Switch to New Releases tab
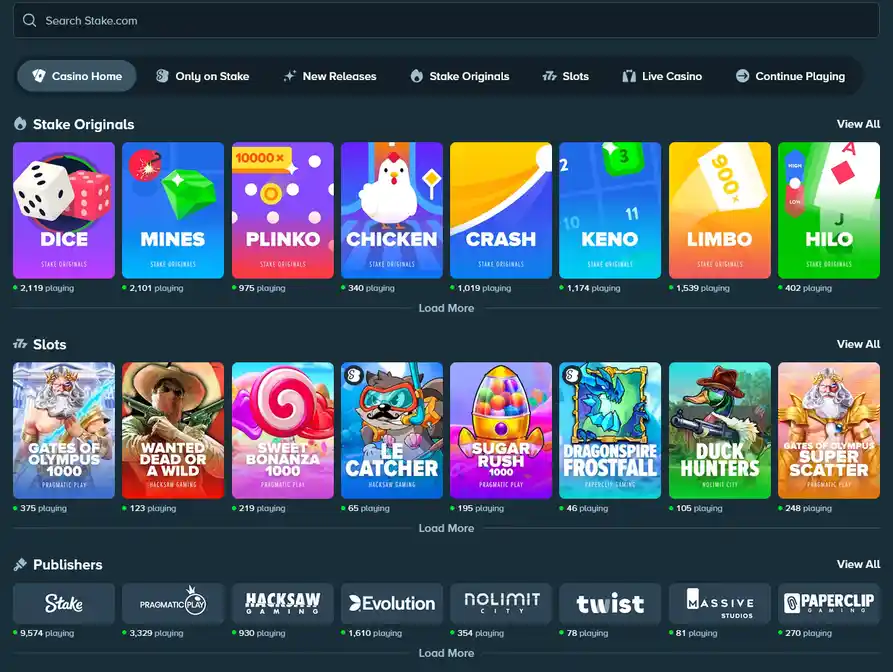This screenshot has width=893, height=672. point(330,76)
